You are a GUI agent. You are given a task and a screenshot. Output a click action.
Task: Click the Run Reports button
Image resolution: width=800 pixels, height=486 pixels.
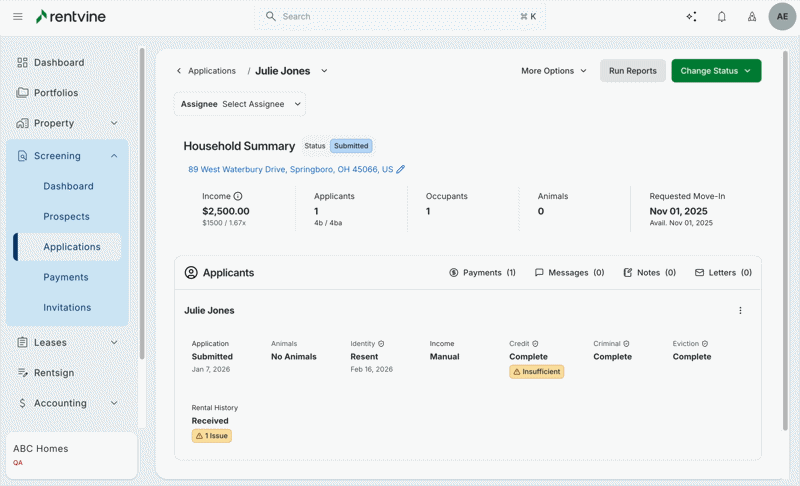[632, 71]
